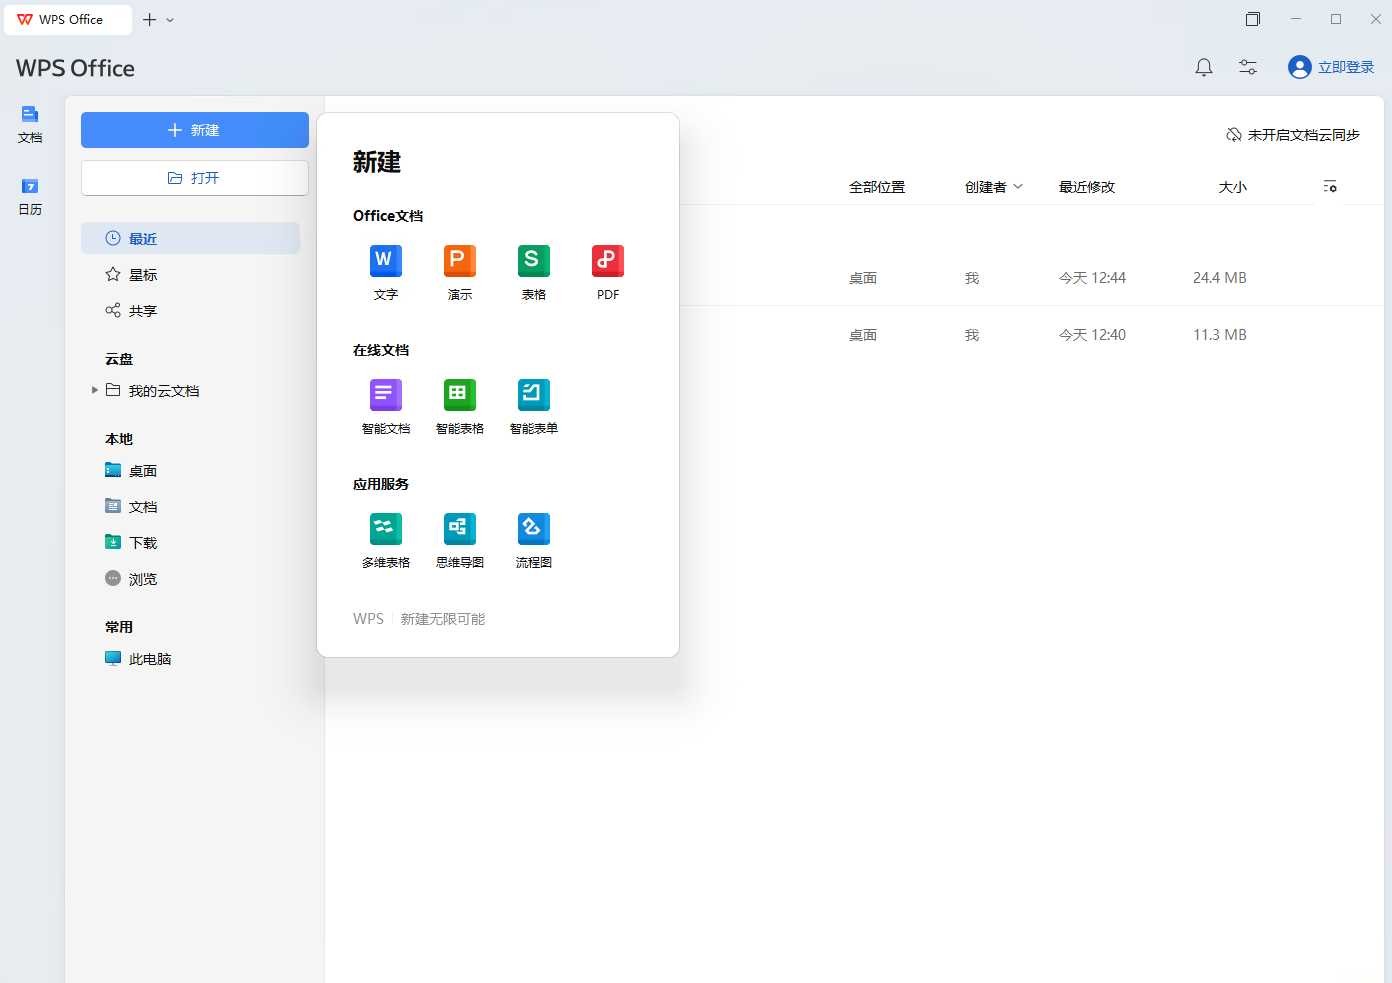Open the settings sliders icon in header
1392x983 pixels.
coord(1248,67)
